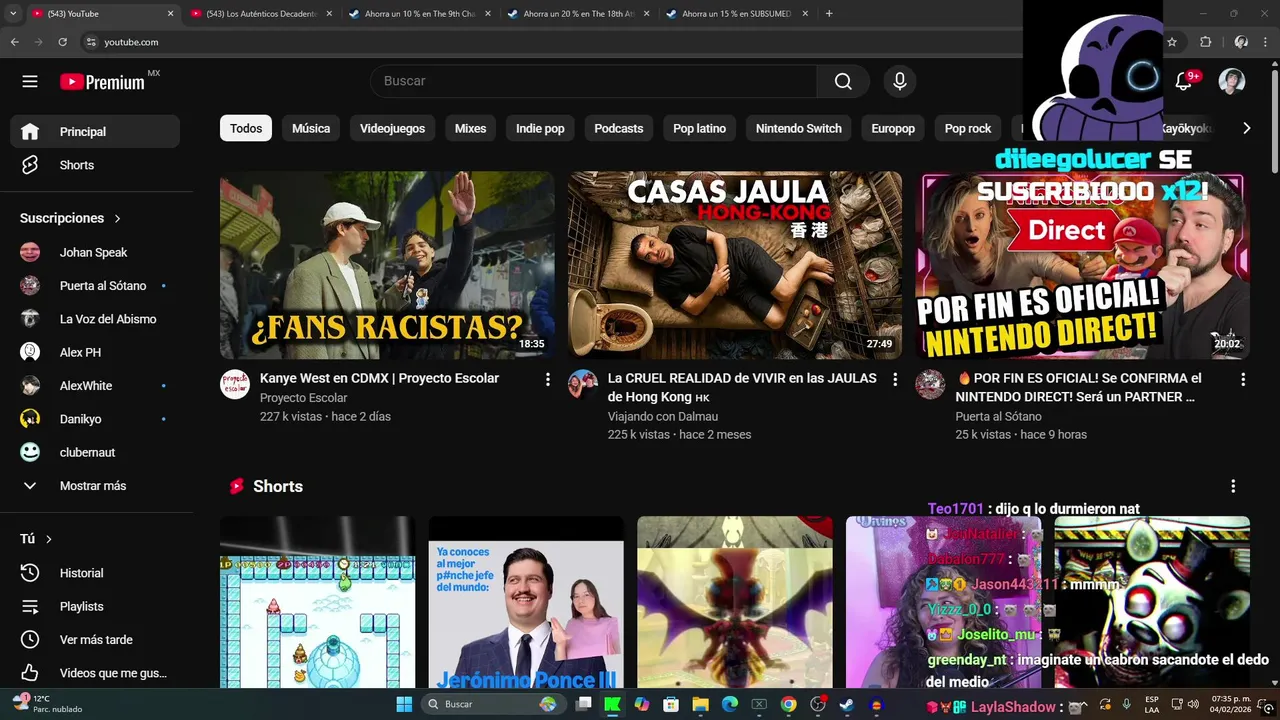Click the Buscar search field
The height and width of the screenshot is (720, 1280).
(594, 81)
